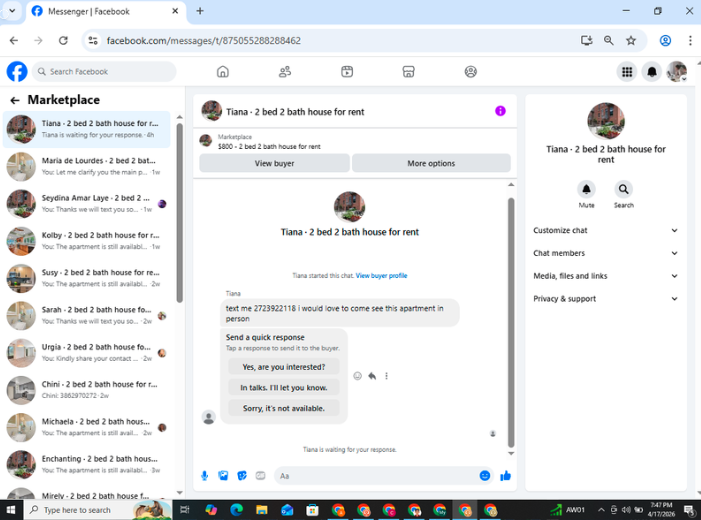Search in conversation magnifier icon
The width and height of the screenshot is (701, 520).
(623, 190)
